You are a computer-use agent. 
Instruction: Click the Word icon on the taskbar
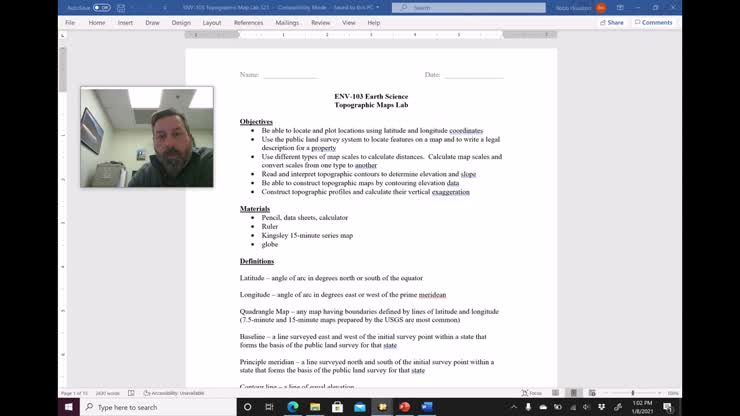pyautogui.click(x=427, y=407)
